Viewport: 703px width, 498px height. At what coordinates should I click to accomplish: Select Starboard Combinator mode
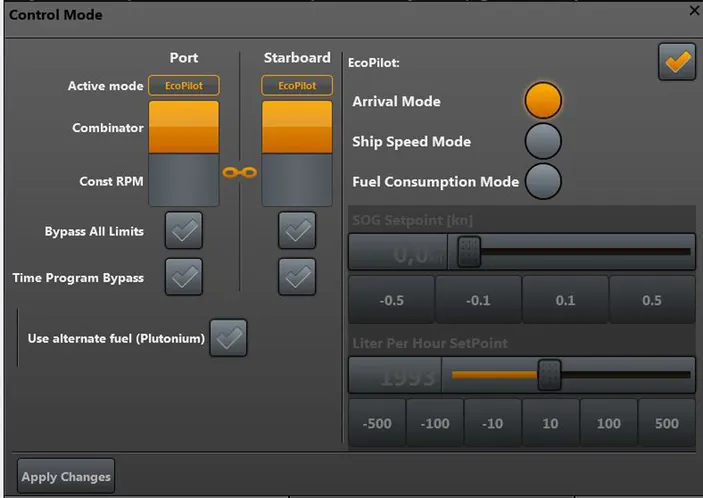(297, 127)
